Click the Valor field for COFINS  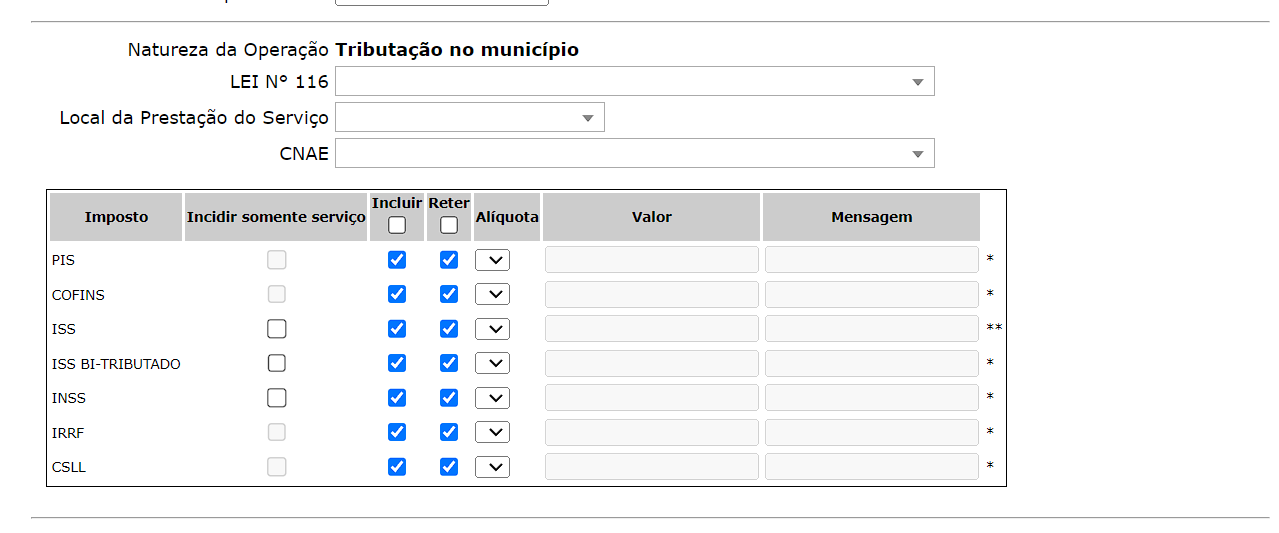[x=651, y=294]
